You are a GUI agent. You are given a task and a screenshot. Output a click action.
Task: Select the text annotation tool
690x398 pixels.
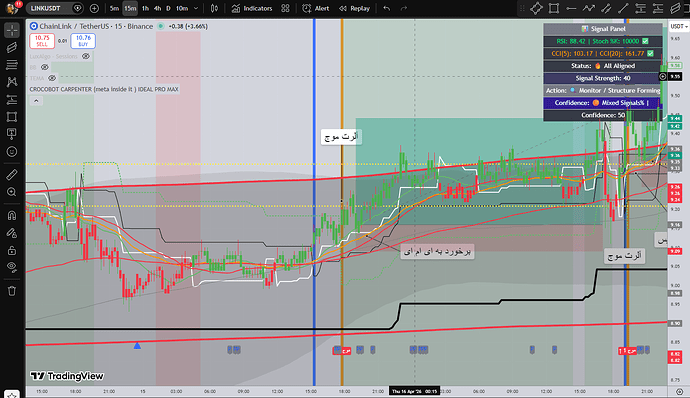[12, 134]
